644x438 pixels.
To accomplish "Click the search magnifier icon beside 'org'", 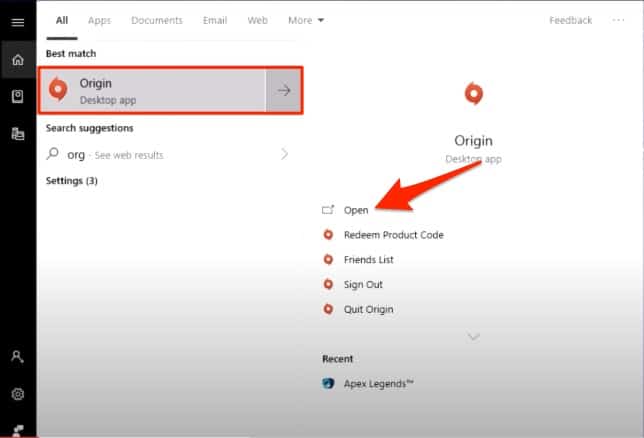I will (53, 154).
